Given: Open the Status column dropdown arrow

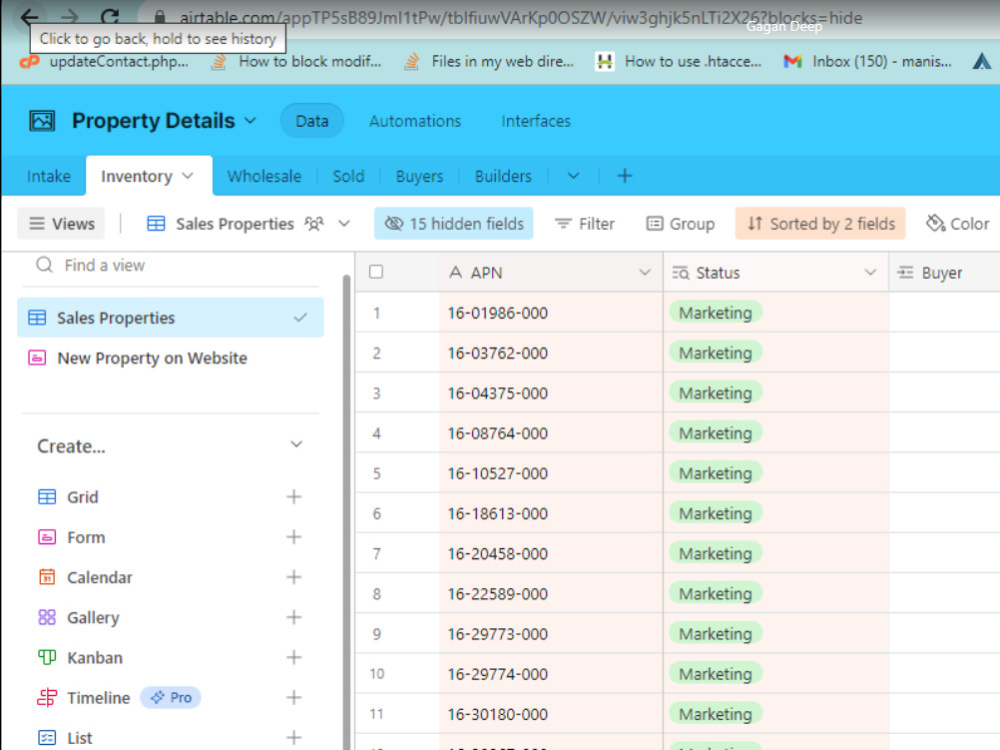Looking at the screenshot, I should pos(870,272).
